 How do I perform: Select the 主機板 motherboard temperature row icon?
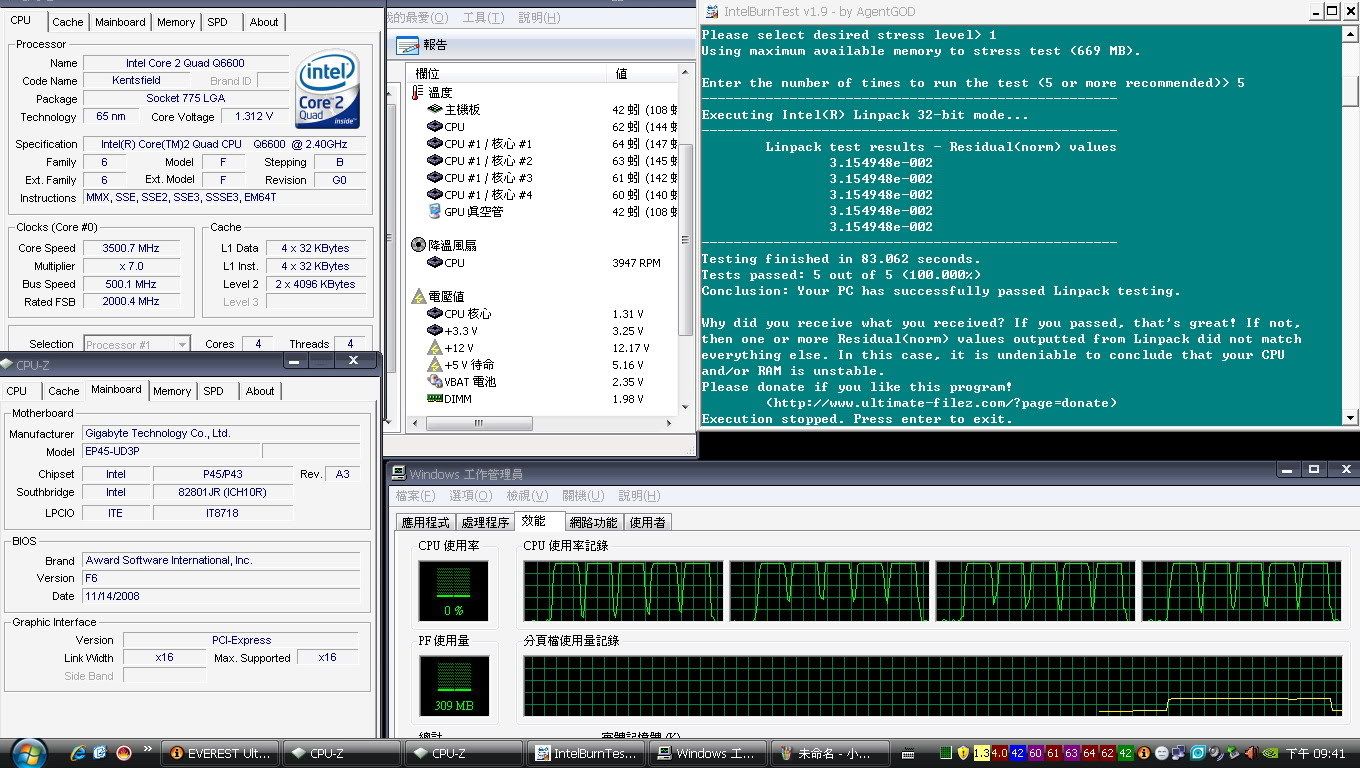coord(435,110)
